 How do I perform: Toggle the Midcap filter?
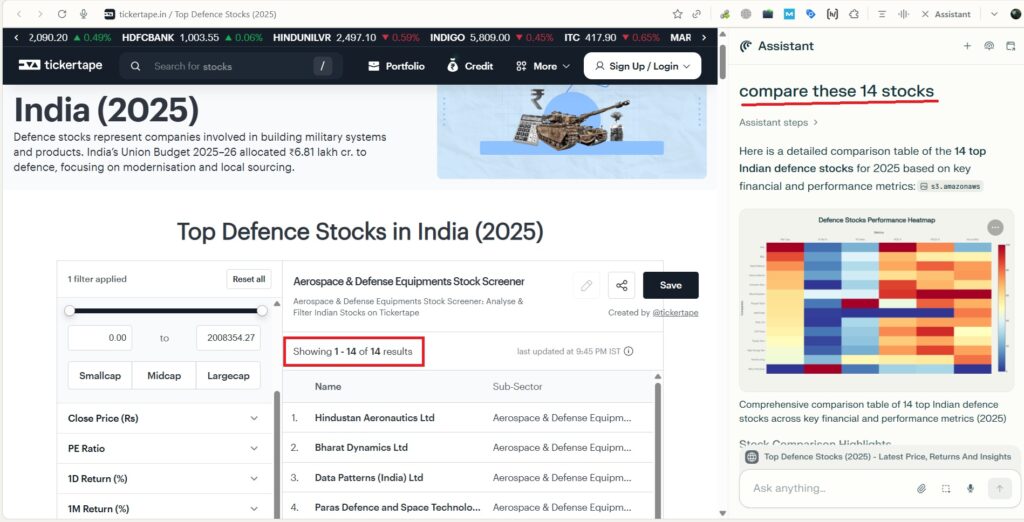pos(164,375)
